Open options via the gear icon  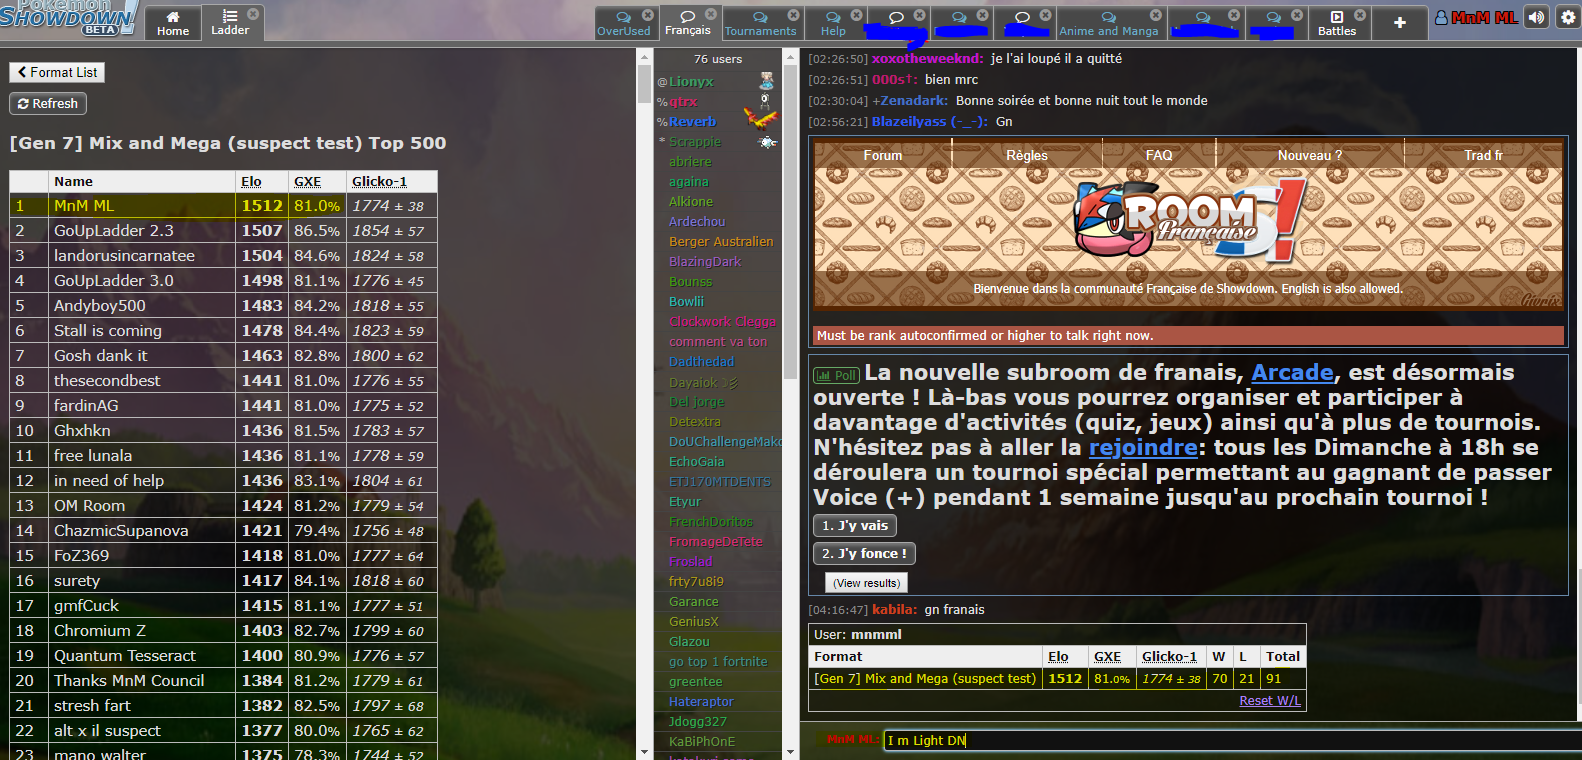coord(1568,17)
